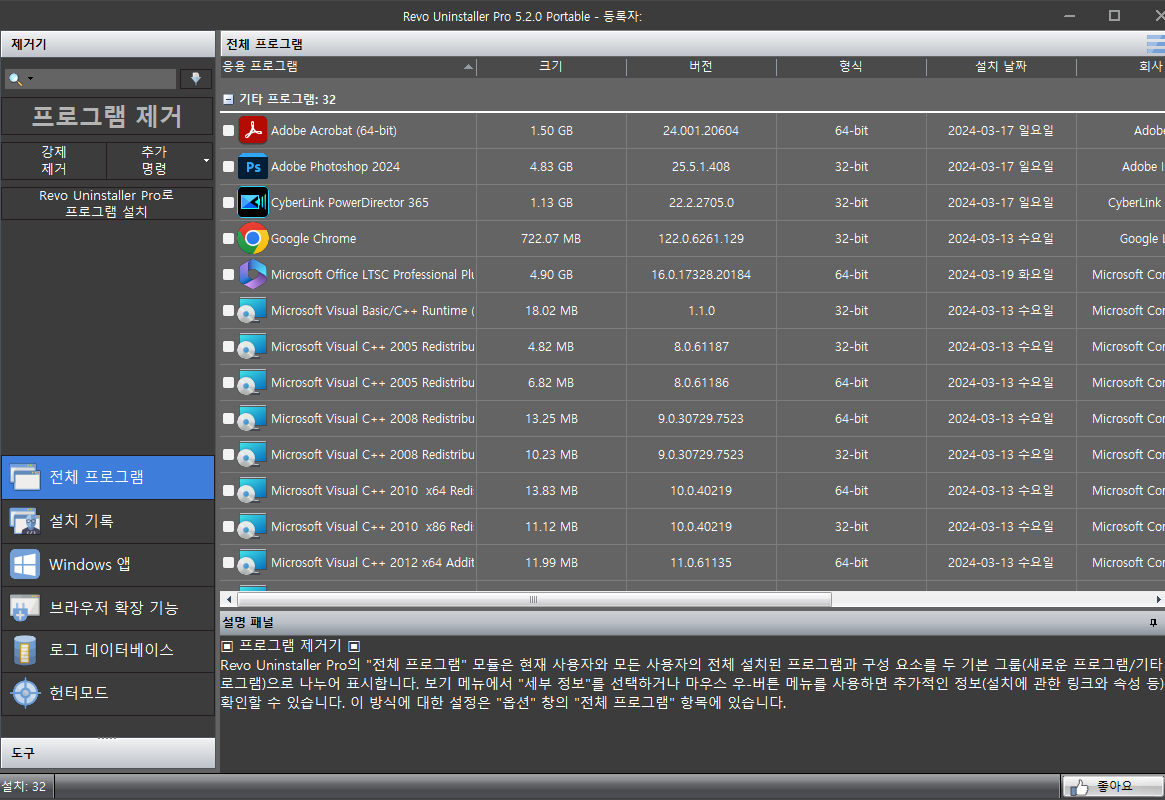This screenshot has height=800, width=1165.
Task: Sort by 형식 column header
Action: pyautogui.click(x=851, y=66)
